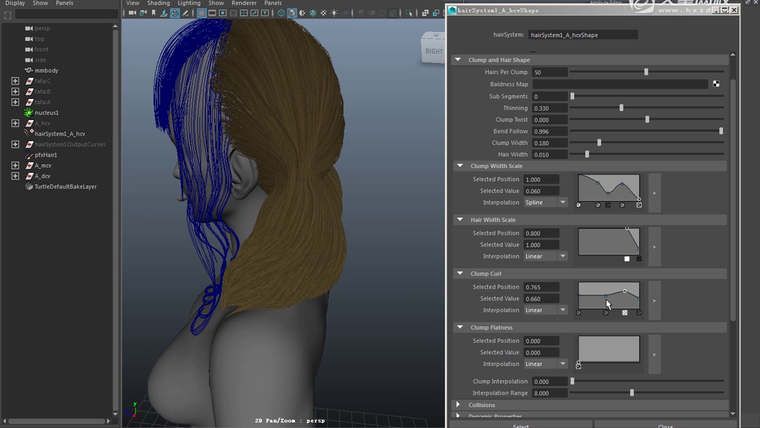Screen dimensions: 760x428
Task: Open the Shading menu in viewport
Action: (x=159, y=3)
